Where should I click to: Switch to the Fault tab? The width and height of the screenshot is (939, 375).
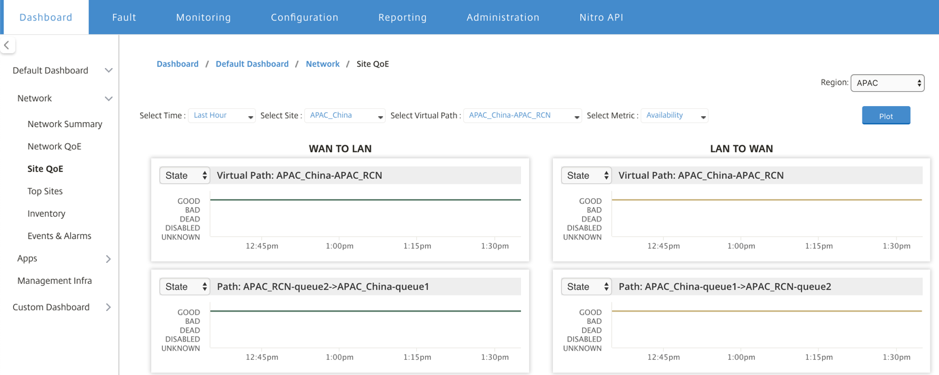click(x=124, y=17)
